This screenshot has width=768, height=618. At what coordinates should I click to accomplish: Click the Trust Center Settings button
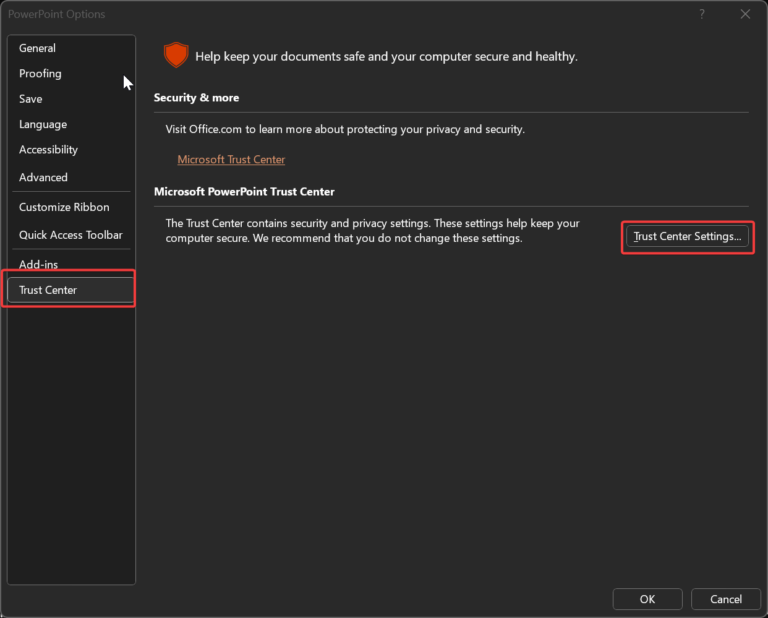[687, 237]
